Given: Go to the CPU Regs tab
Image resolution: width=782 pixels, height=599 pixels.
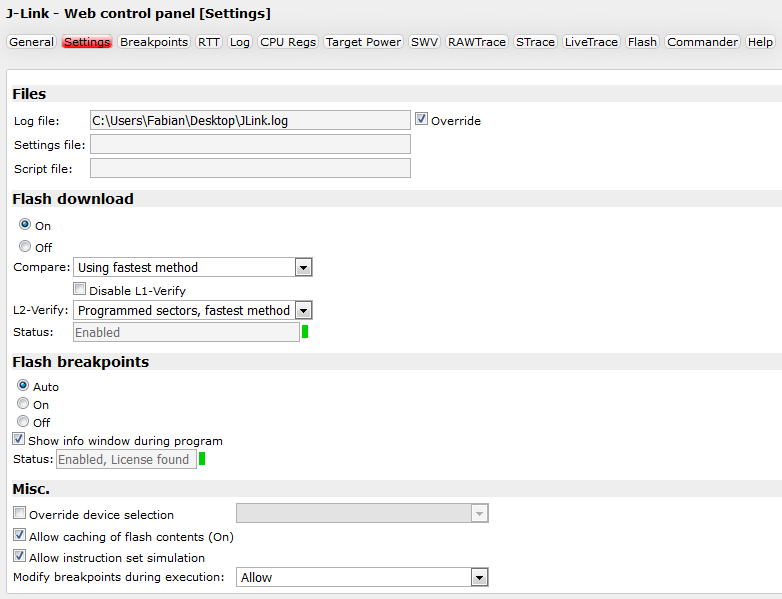Looking at the screenshot, I should [x=288, y=42].
